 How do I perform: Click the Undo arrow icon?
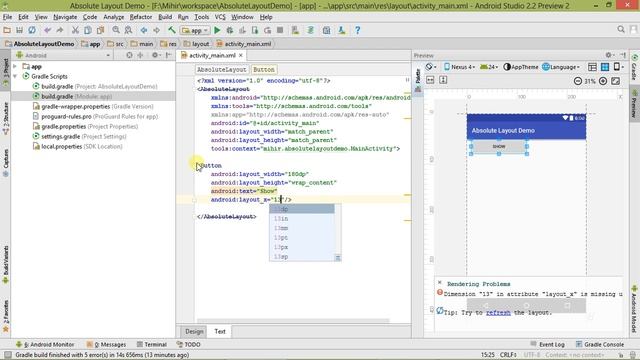pyautogui.click(x=48, y=30)
